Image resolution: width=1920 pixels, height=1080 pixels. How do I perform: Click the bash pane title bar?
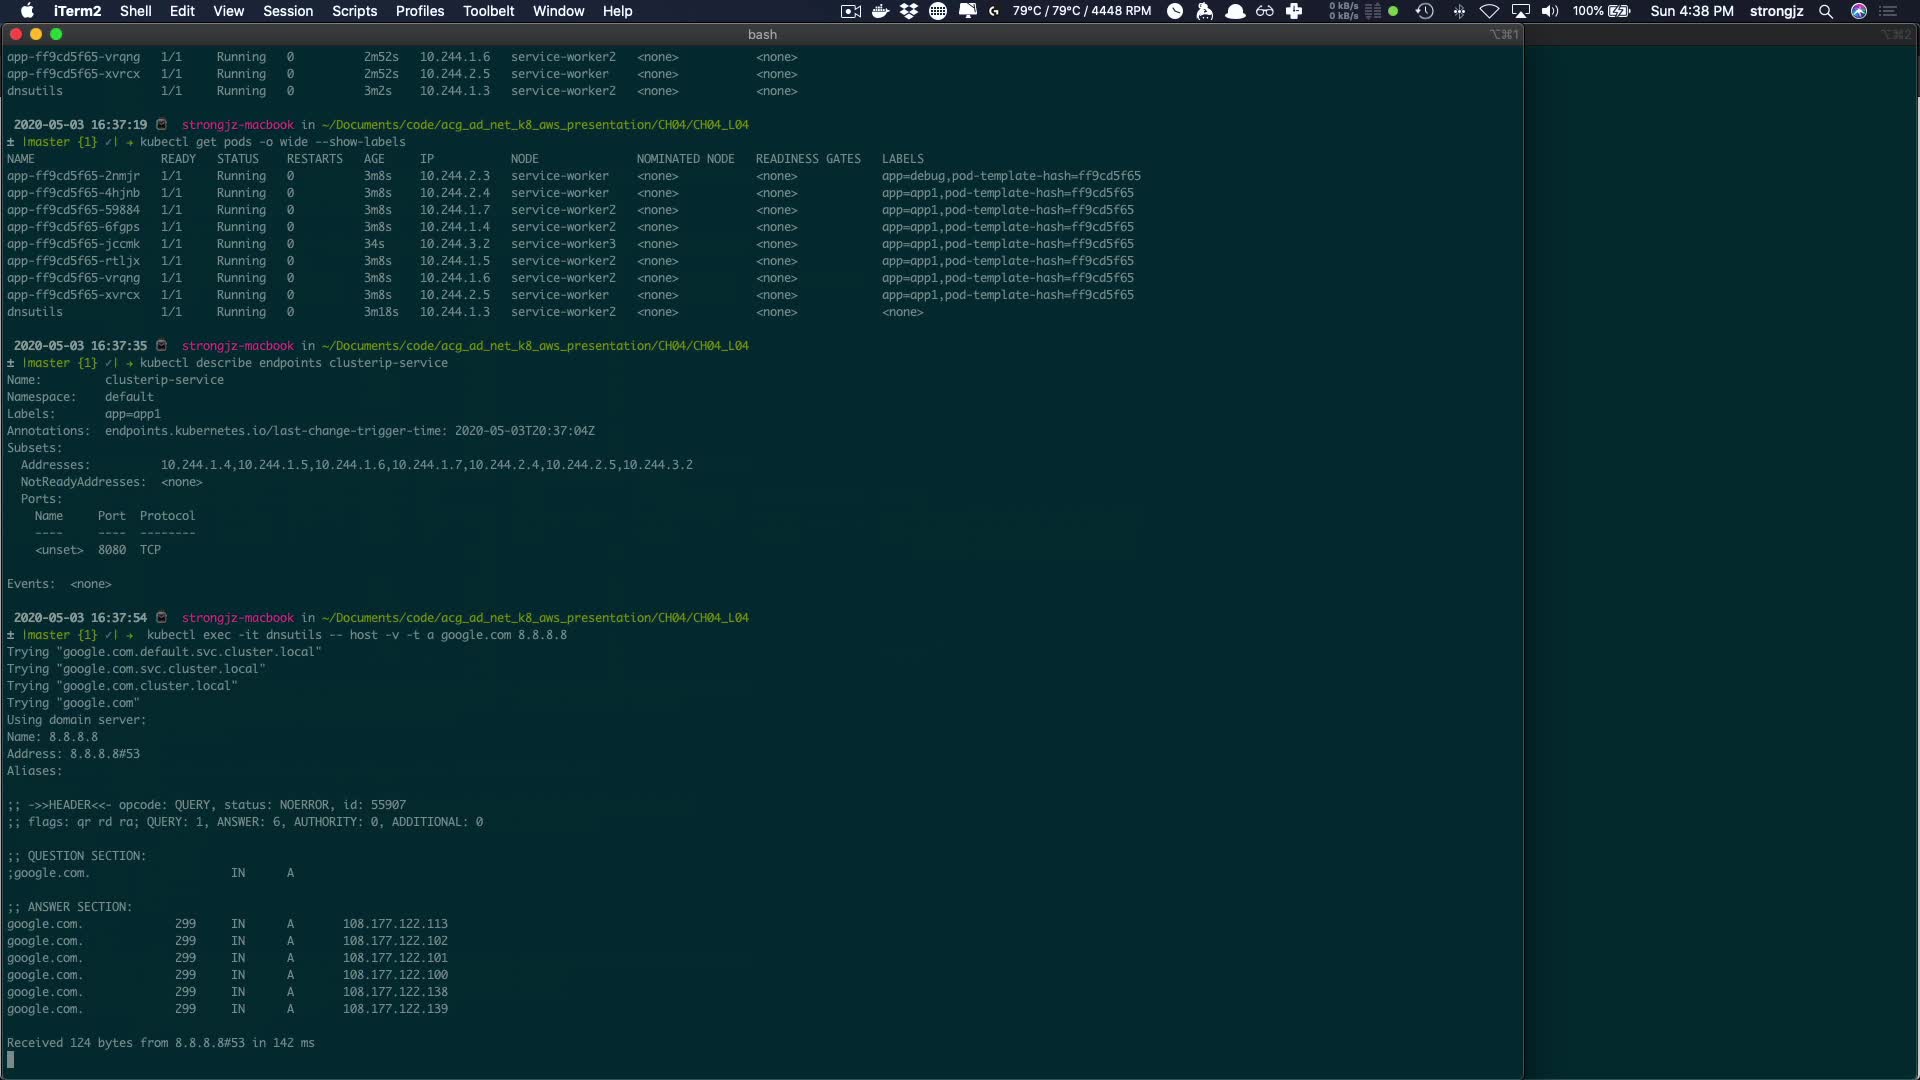coord(762,34)
